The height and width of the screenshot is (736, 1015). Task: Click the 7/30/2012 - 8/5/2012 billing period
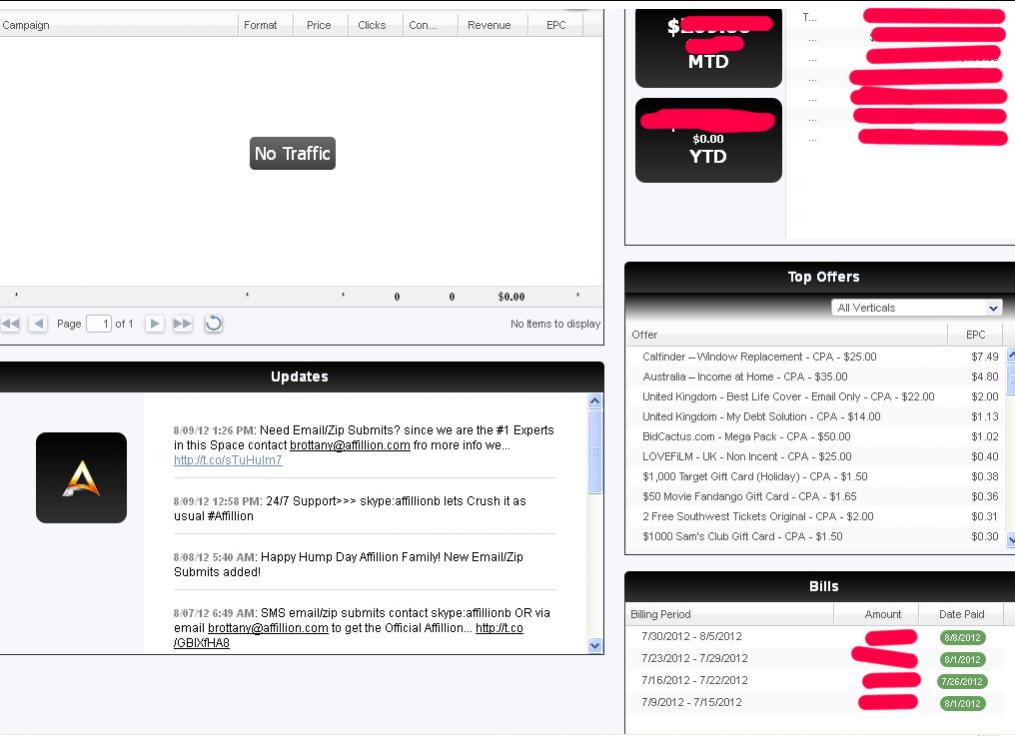tap(691, 636)
